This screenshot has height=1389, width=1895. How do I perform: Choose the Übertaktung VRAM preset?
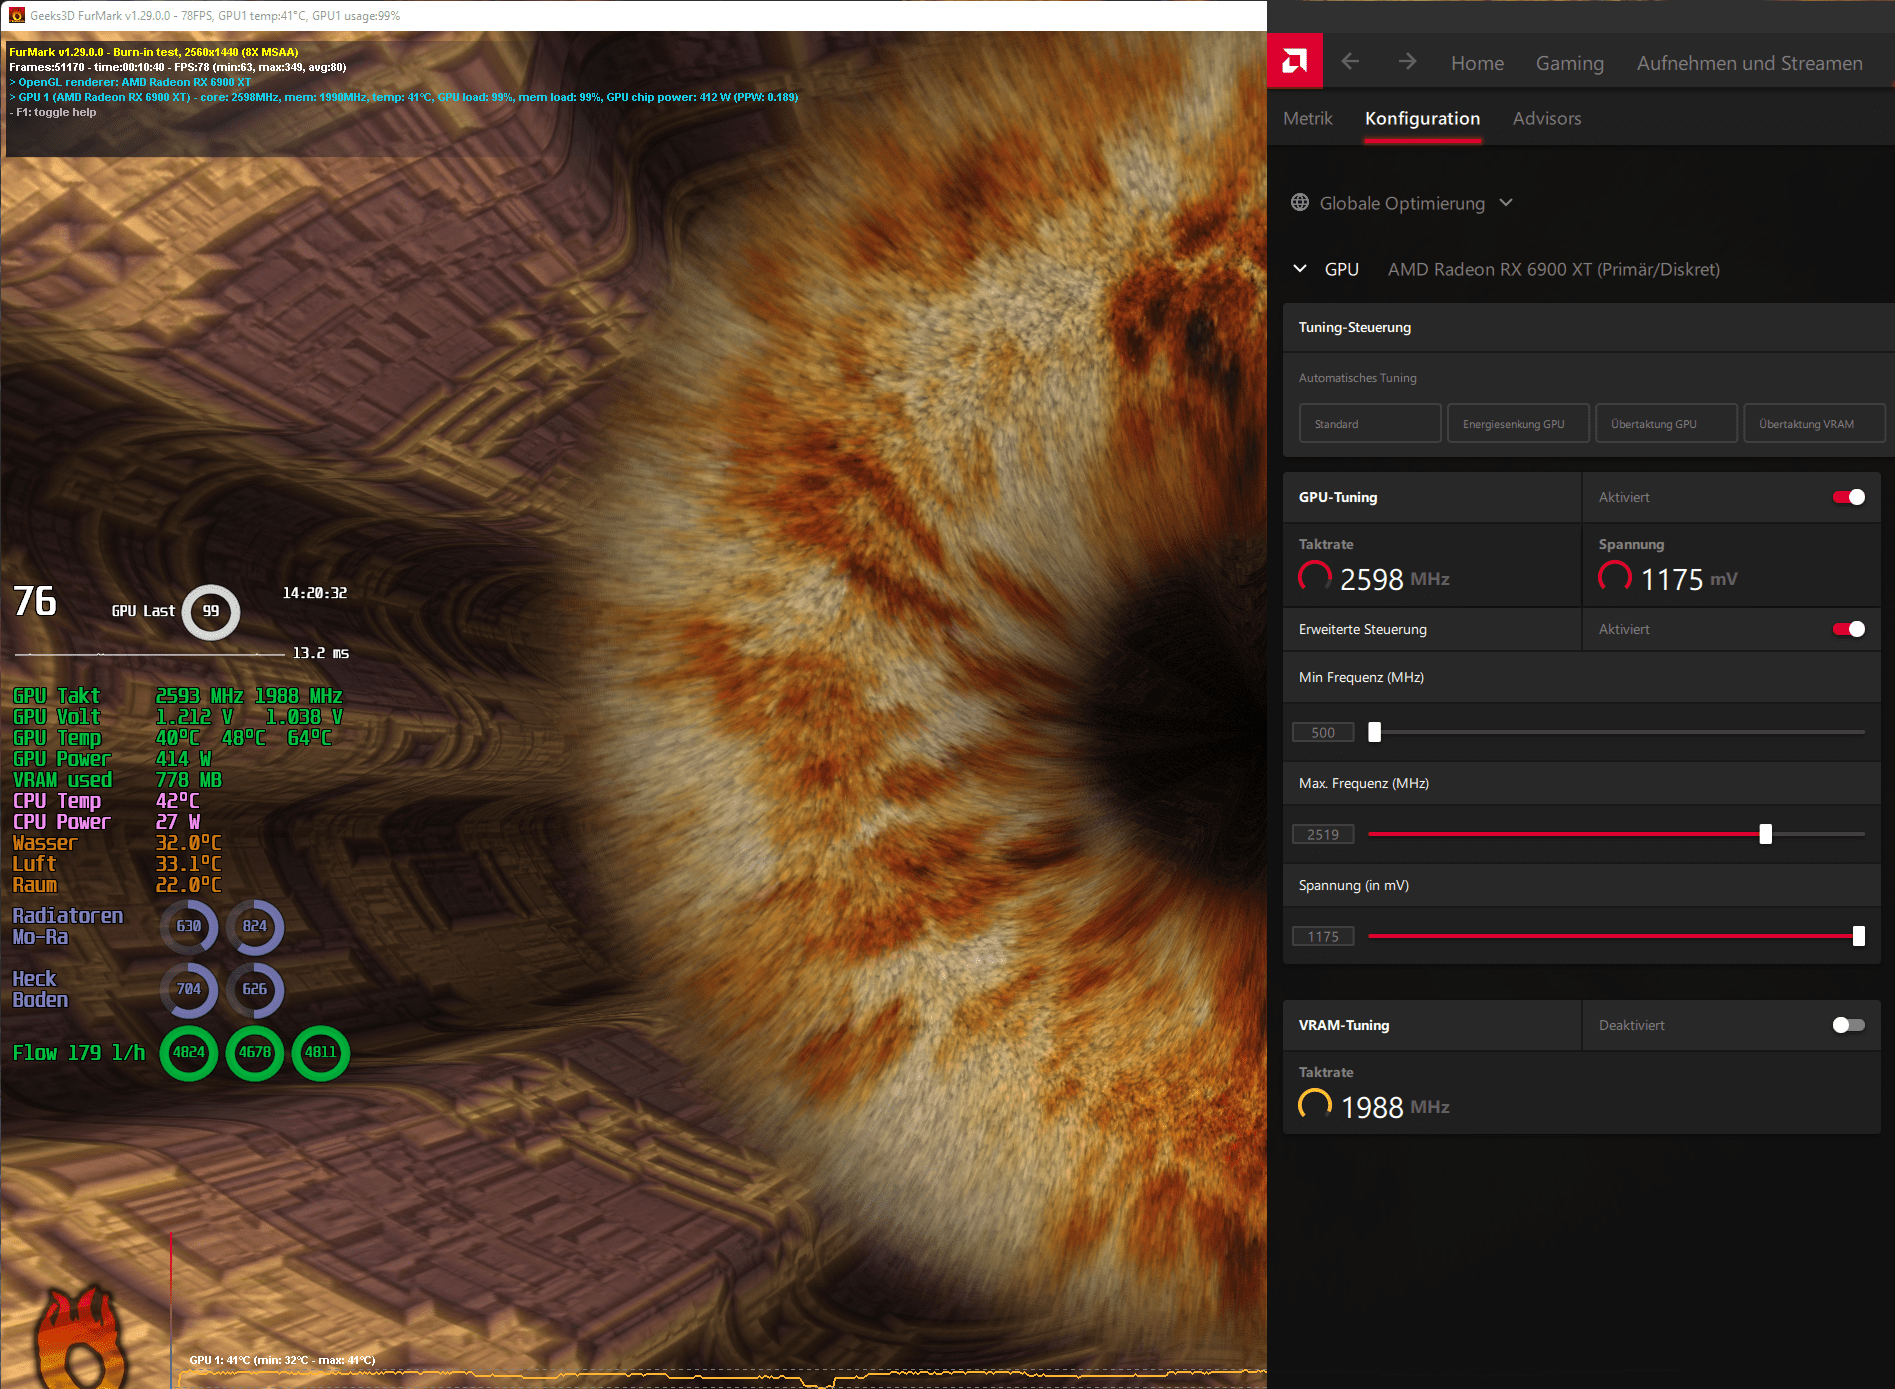point(1814,424)
